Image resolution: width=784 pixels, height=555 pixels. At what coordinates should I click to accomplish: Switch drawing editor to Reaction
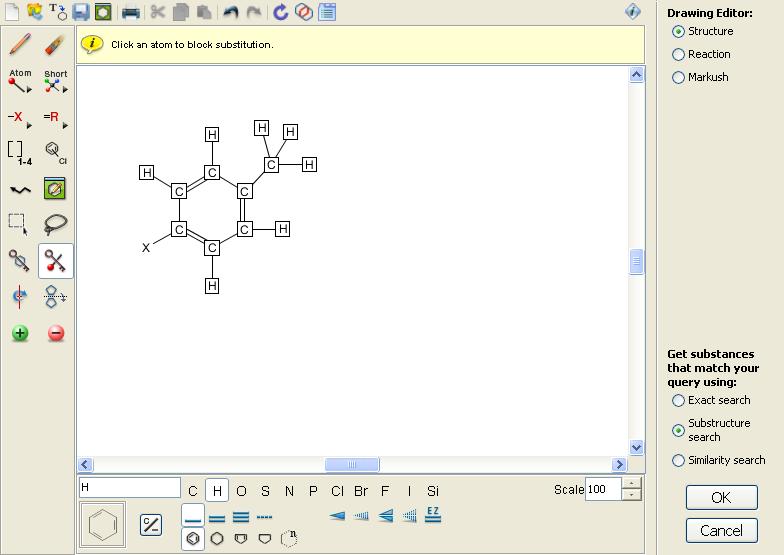[678, 54]
